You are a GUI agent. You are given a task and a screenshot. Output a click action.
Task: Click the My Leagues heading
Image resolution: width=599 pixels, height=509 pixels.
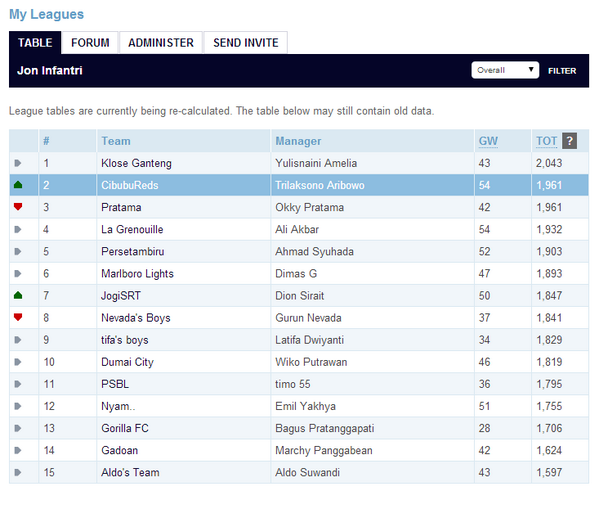(46, 14)
